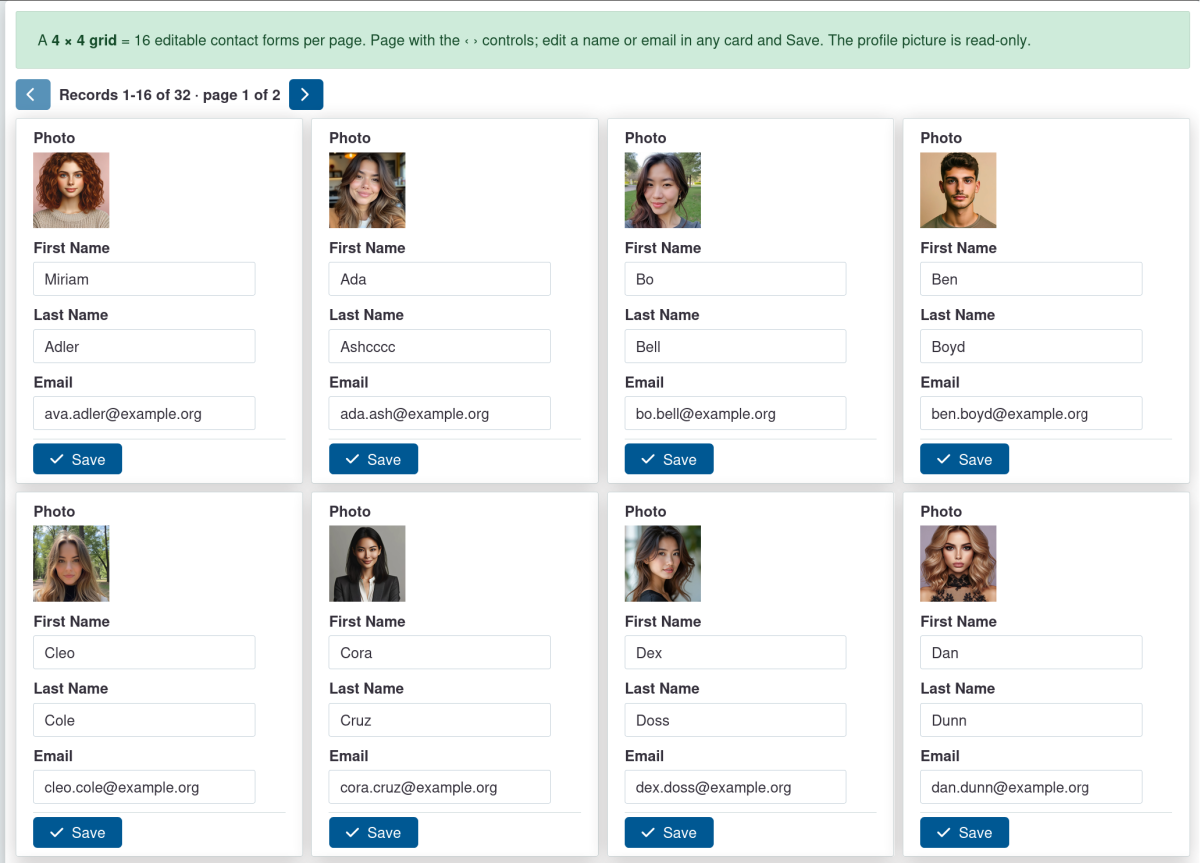This screenshot has height=863, width=1200.
Task: Edit the first name field containing Cleo
Action: pyautogui.click(x=144, y=652)
